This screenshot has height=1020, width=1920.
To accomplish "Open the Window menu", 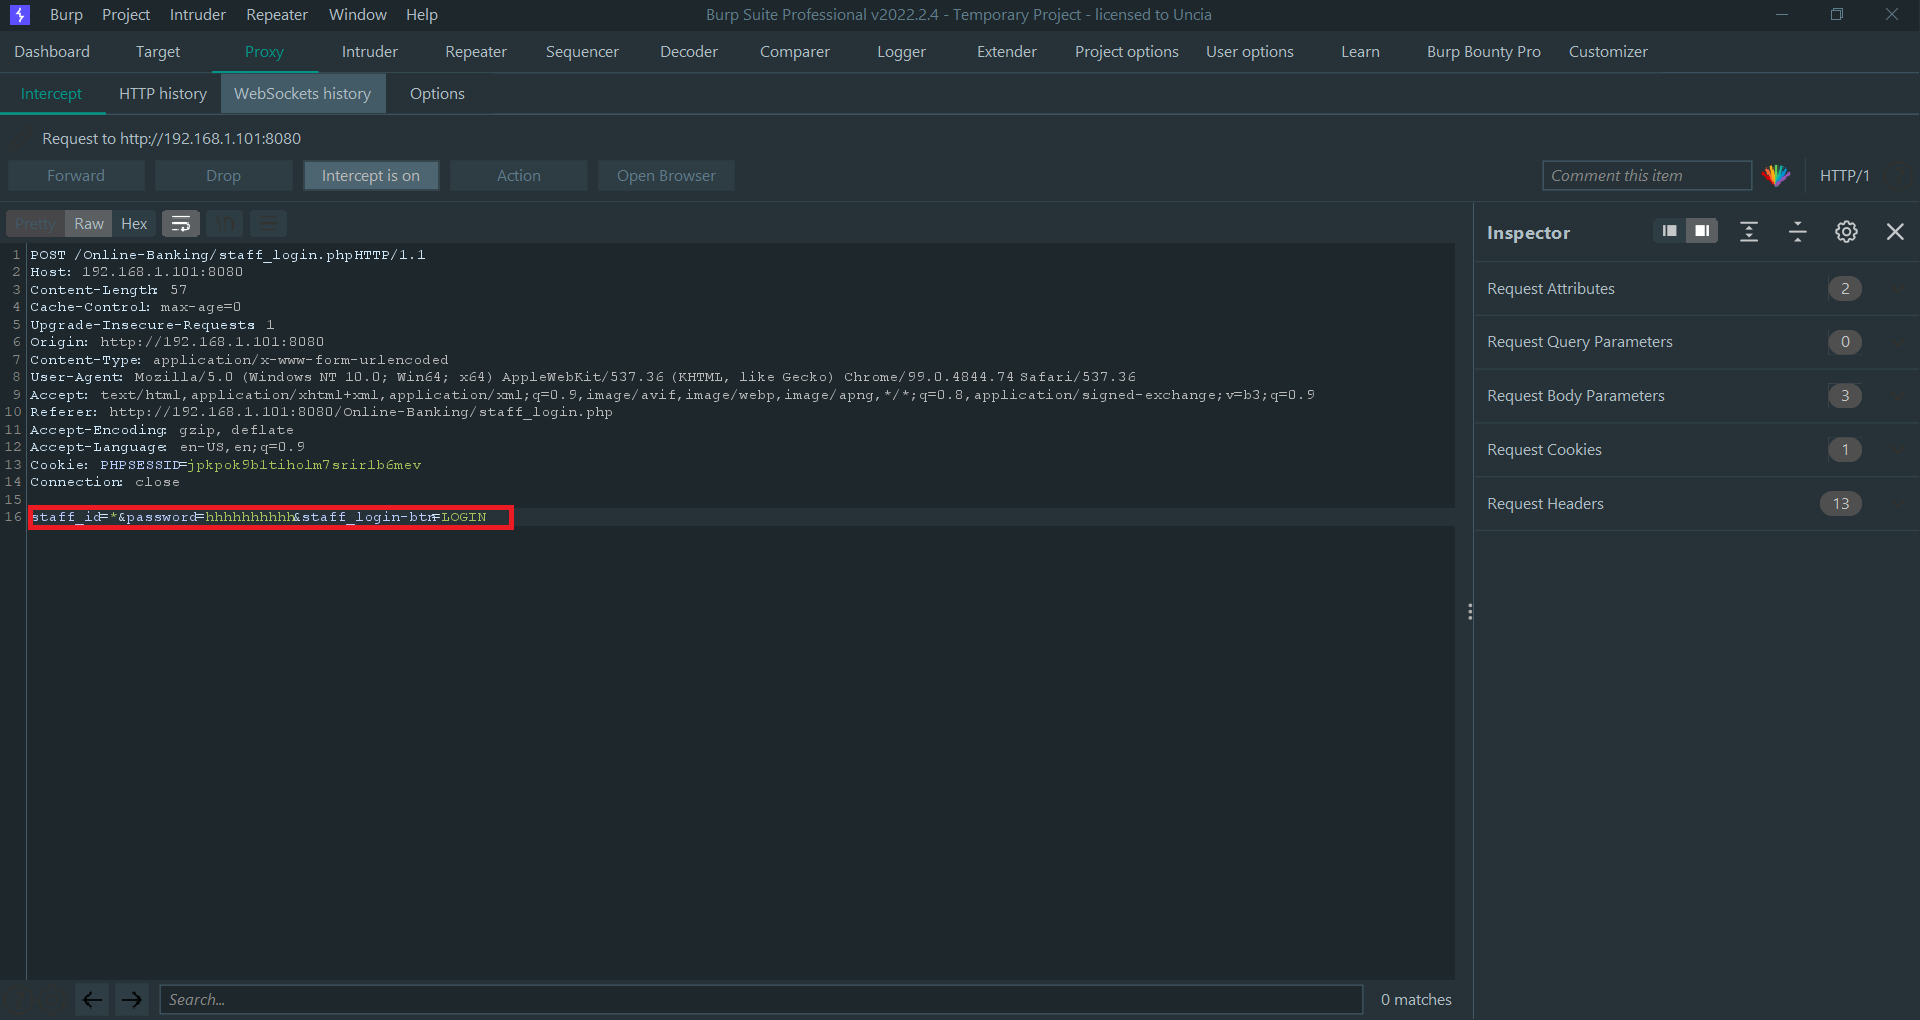I will 358,15.
